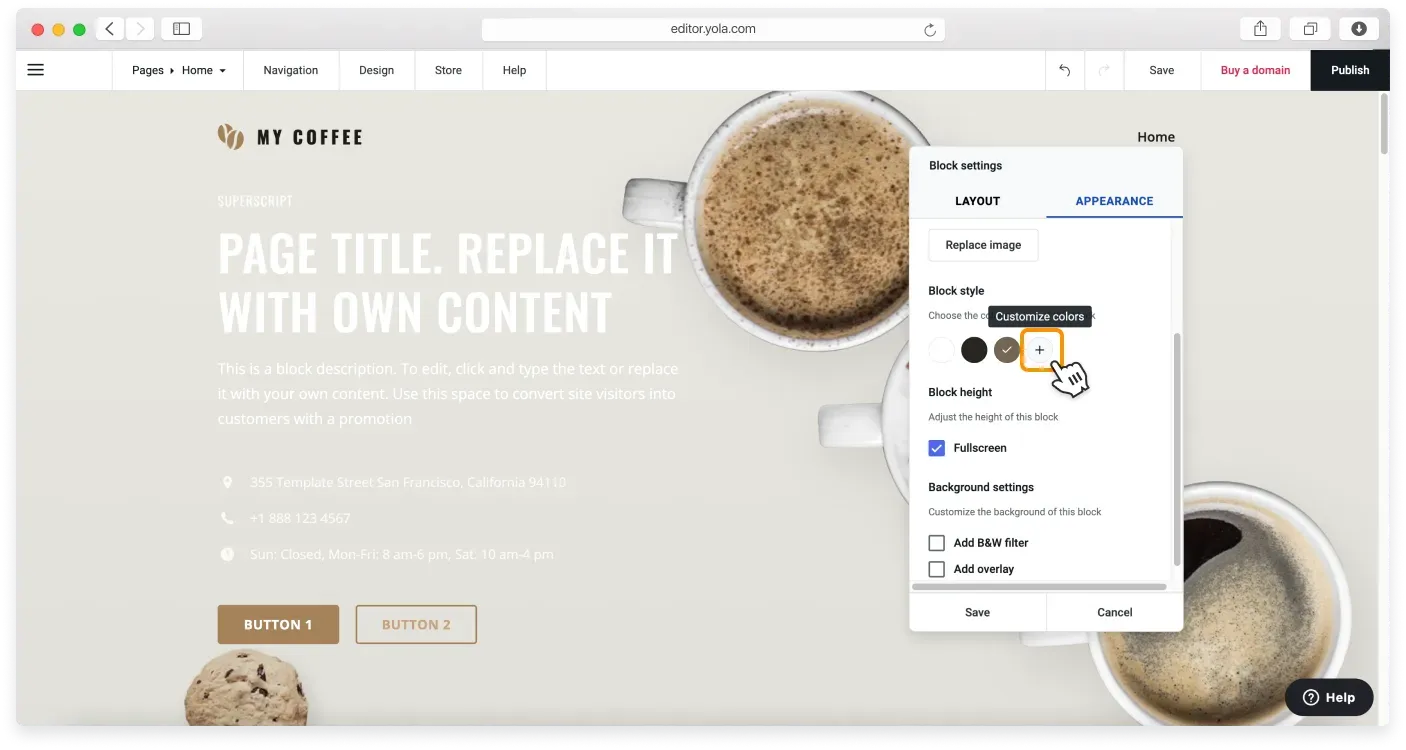Click the browser share icon

point(1261,29)
